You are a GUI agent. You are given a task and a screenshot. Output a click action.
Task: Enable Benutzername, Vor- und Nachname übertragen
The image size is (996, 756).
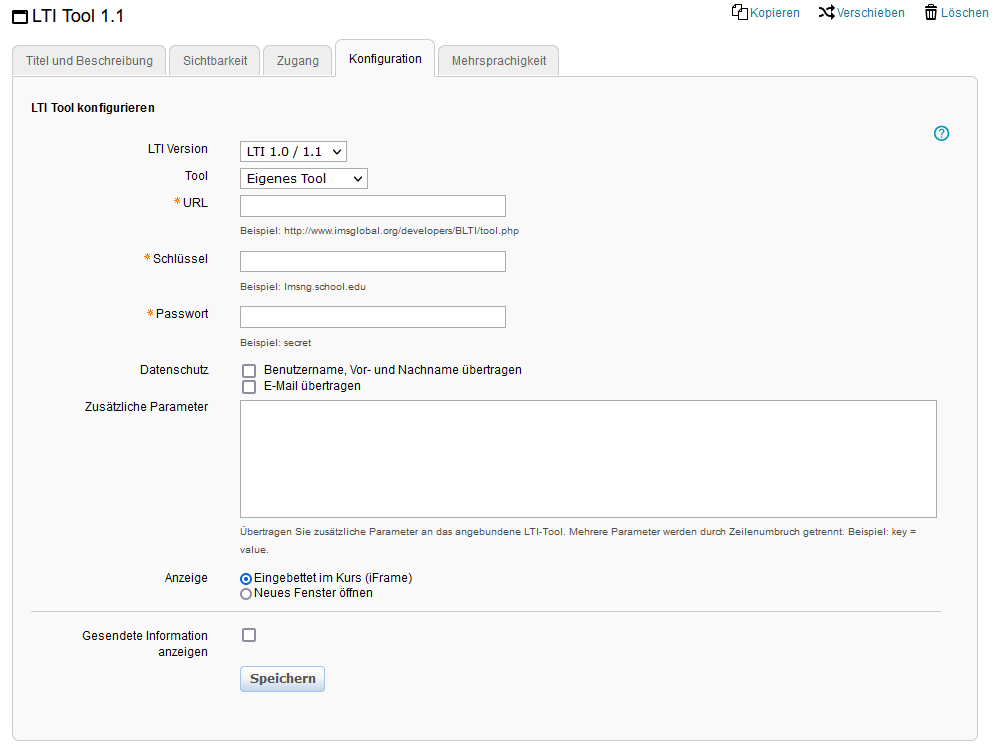pyautogui.click(x=248, y=370)
